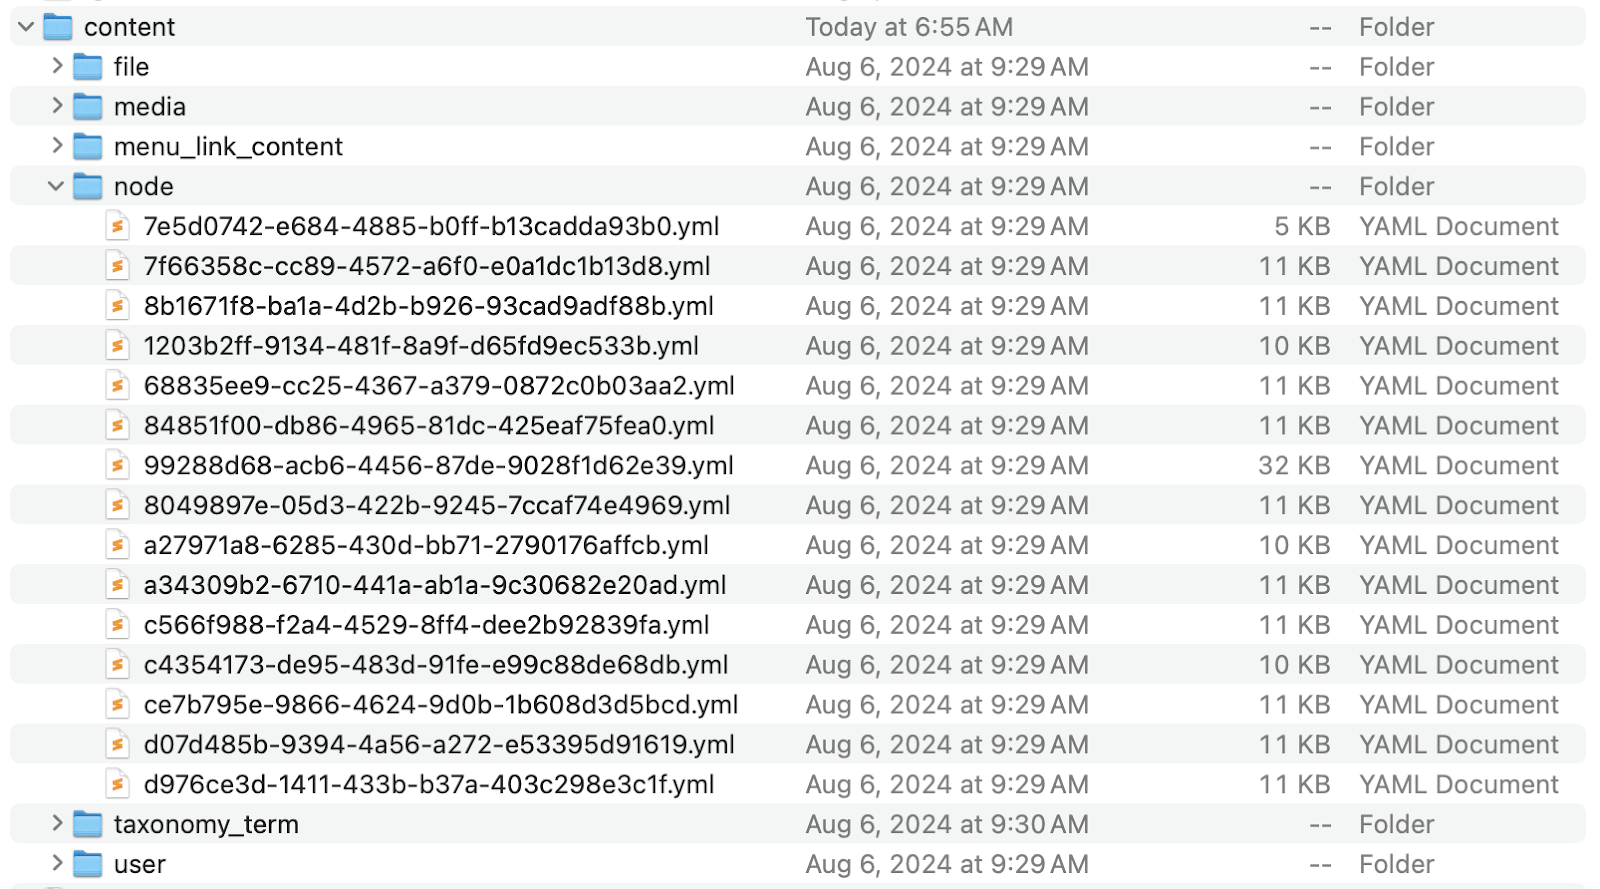Click the YAML icon of 99288d68 file
1600x889 pixels.
[x=118, y=465]
